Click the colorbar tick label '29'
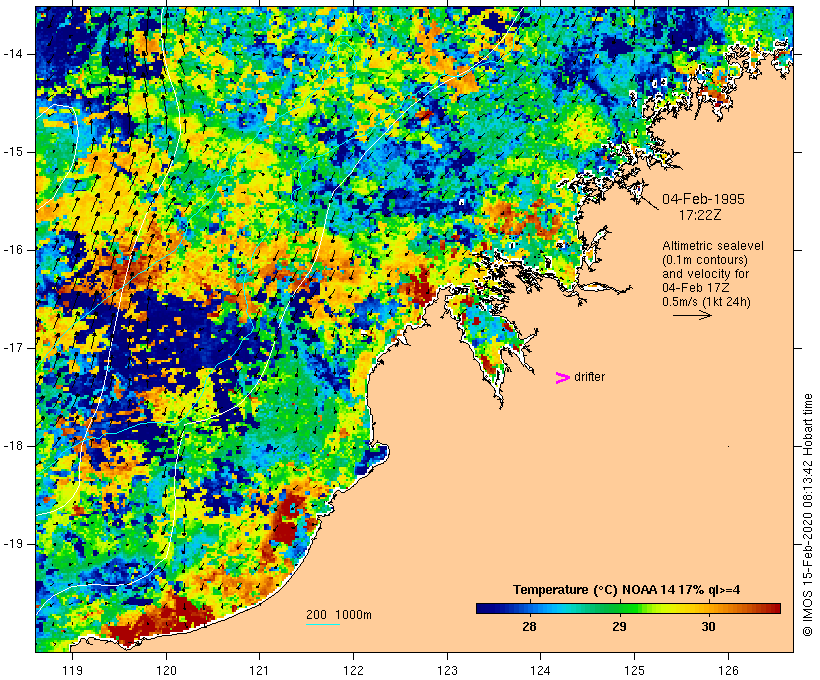This screenshot has width=820, height=680. click(x=619, y=627)
